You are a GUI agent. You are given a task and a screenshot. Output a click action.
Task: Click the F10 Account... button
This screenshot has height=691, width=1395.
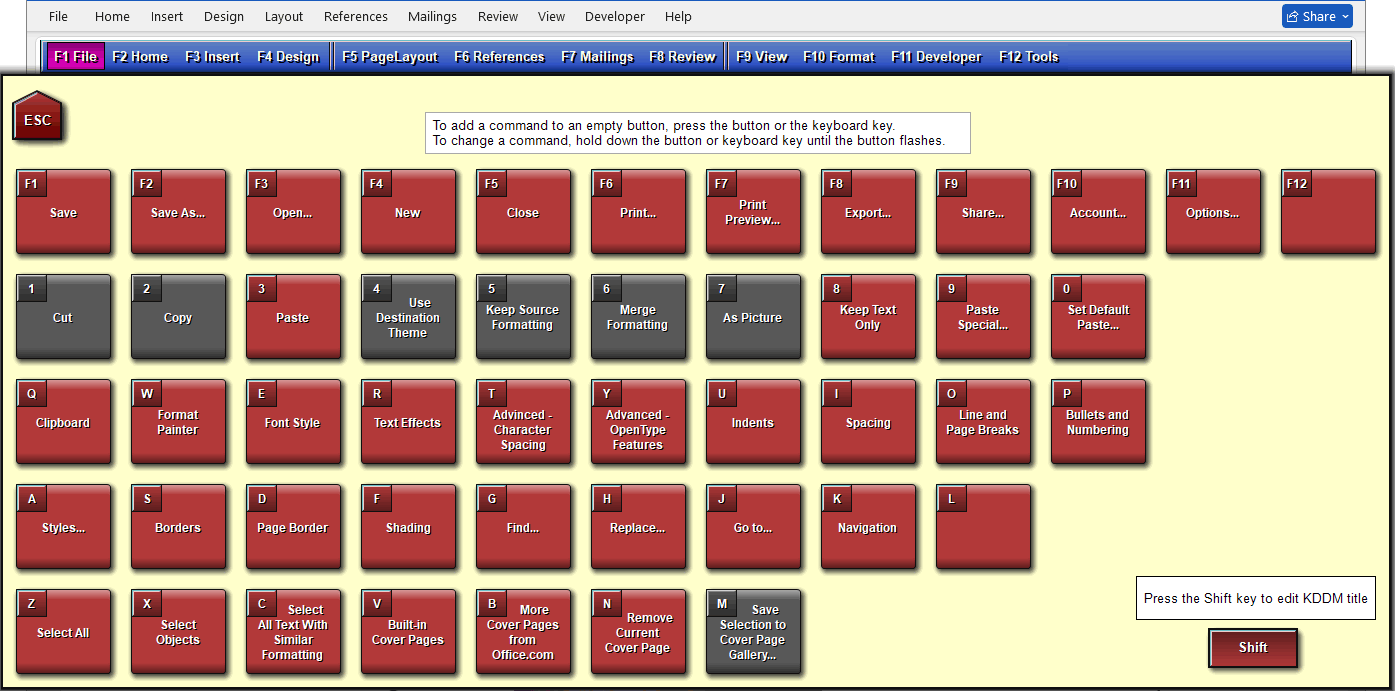(x=1098, y=212)
